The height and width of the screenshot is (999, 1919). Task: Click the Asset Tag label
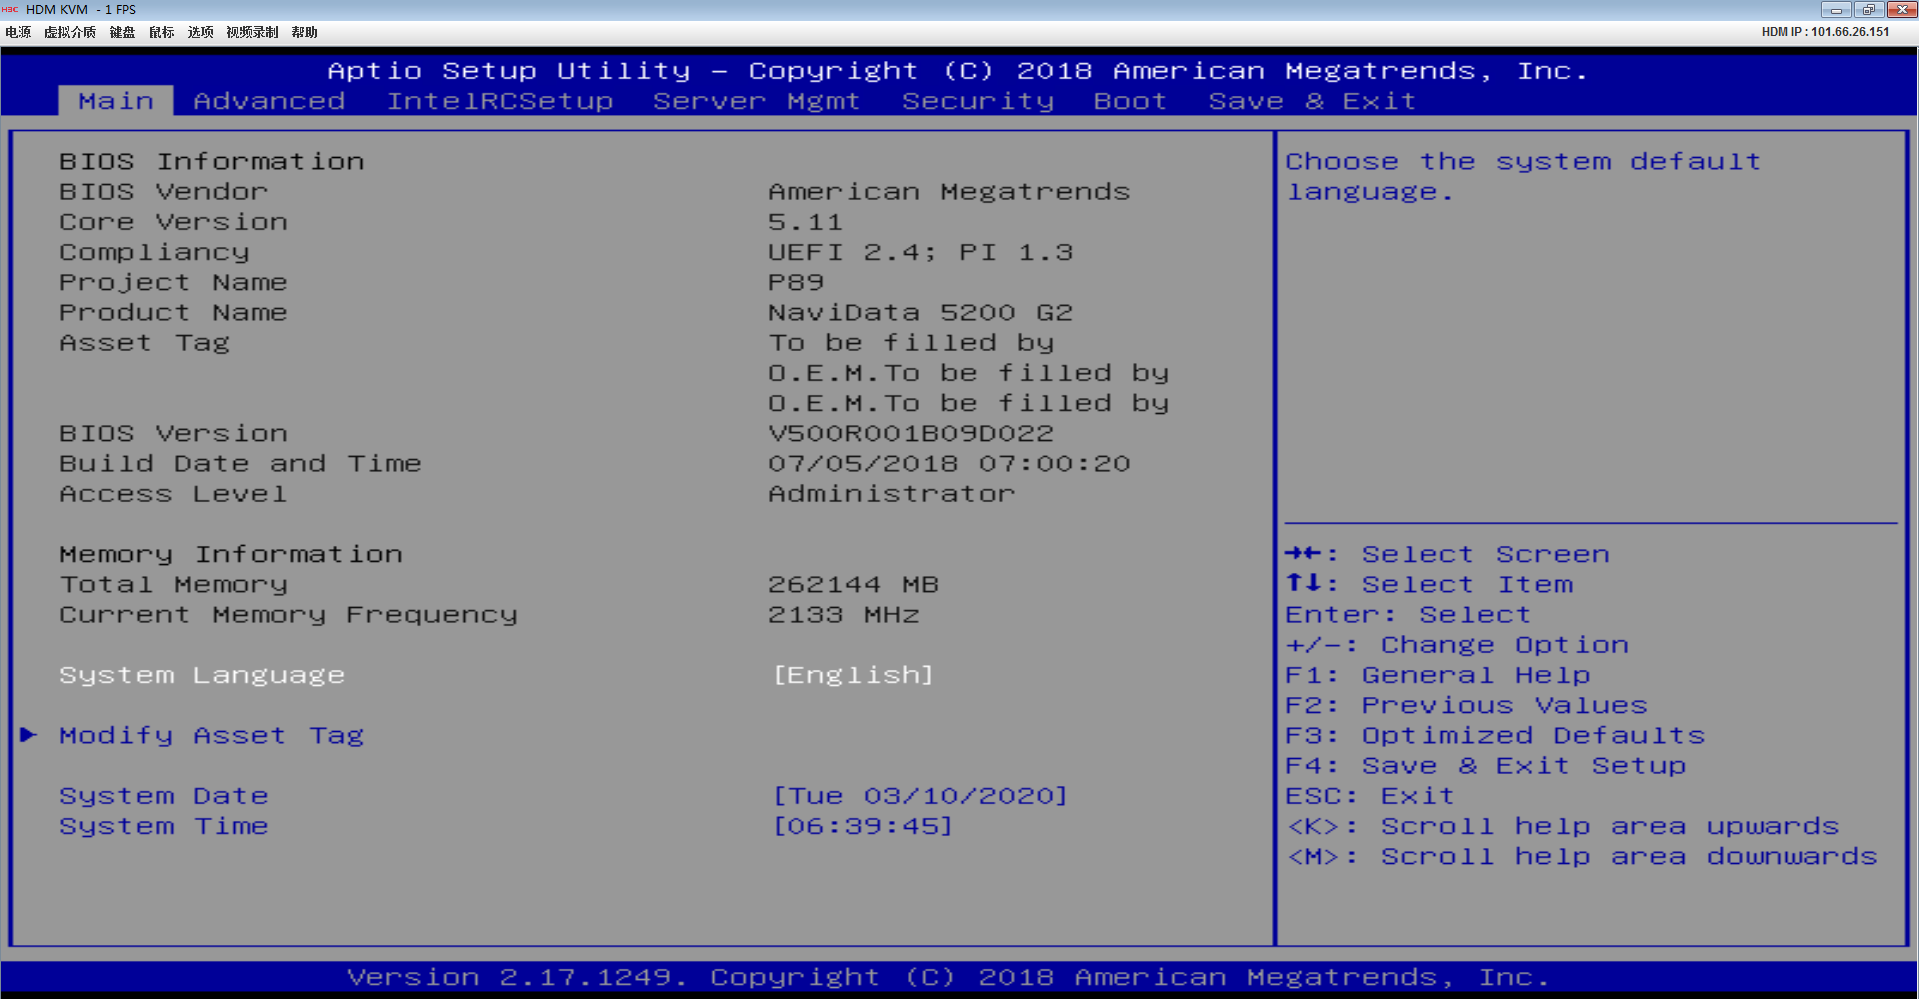(x=144, y=342)
